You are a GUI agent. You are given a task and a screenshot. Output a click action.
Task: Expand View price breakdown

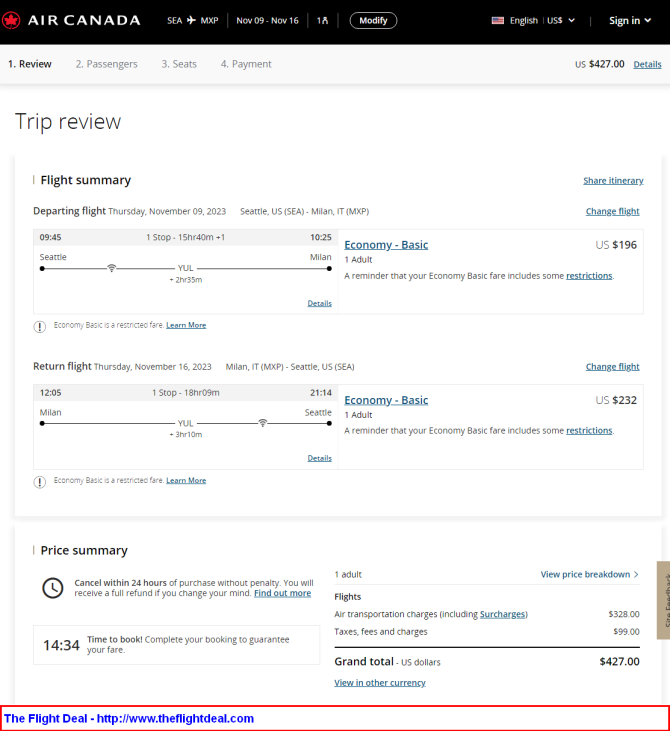click(x=589, y=574)
